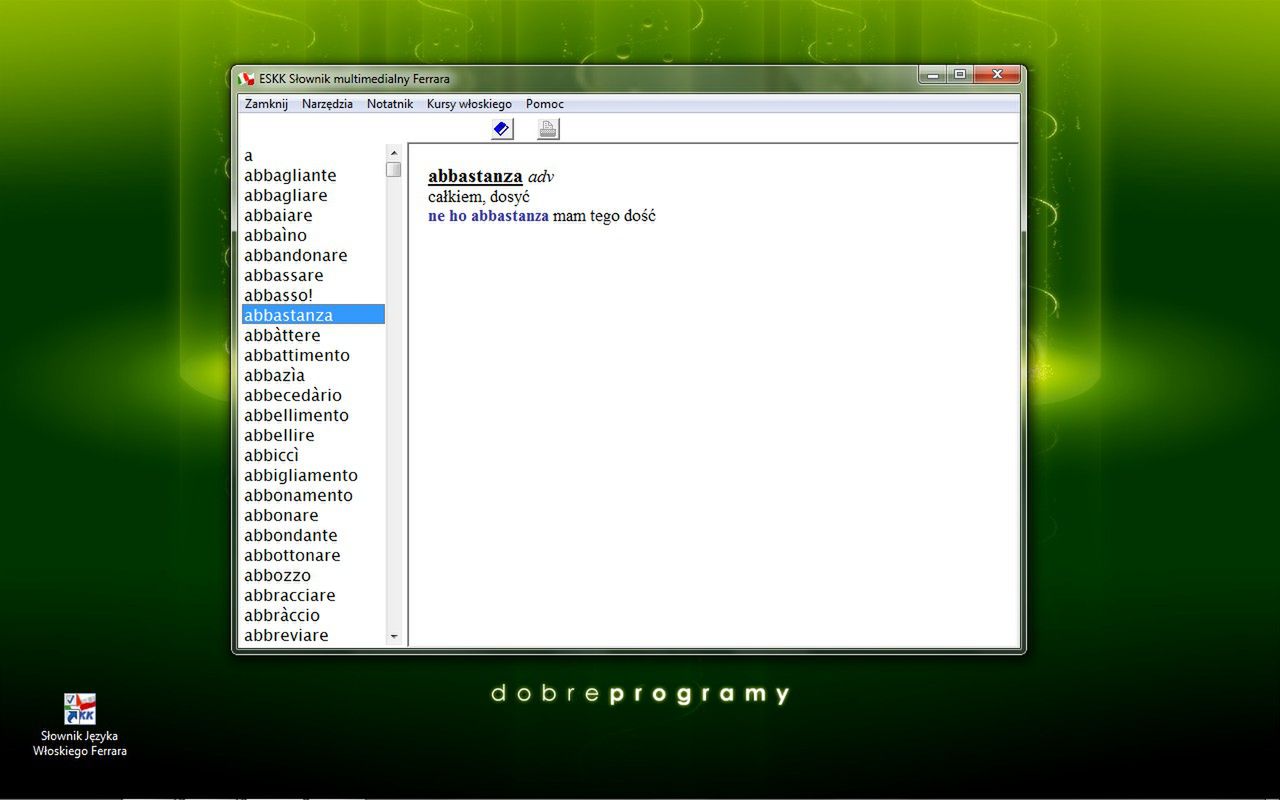Image resolution: width=1280 pixels, height=800 pixels.
Task: Open the Zamknij menu
Action: click(266, 104)
